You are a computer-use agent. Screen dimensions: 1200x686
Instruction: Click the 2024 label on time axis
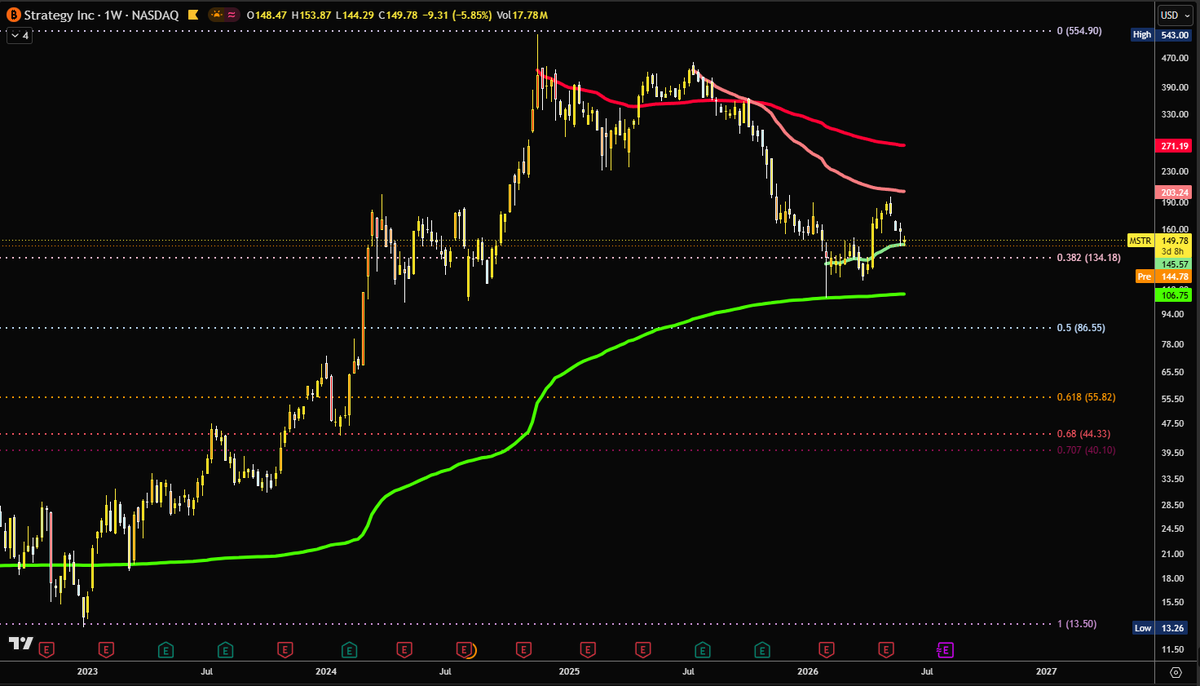[x=326, y=673]
